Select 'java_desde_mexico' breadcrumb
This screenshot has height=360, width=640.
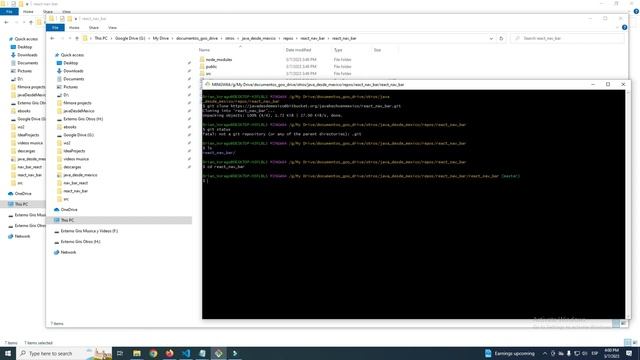[259, 38]
